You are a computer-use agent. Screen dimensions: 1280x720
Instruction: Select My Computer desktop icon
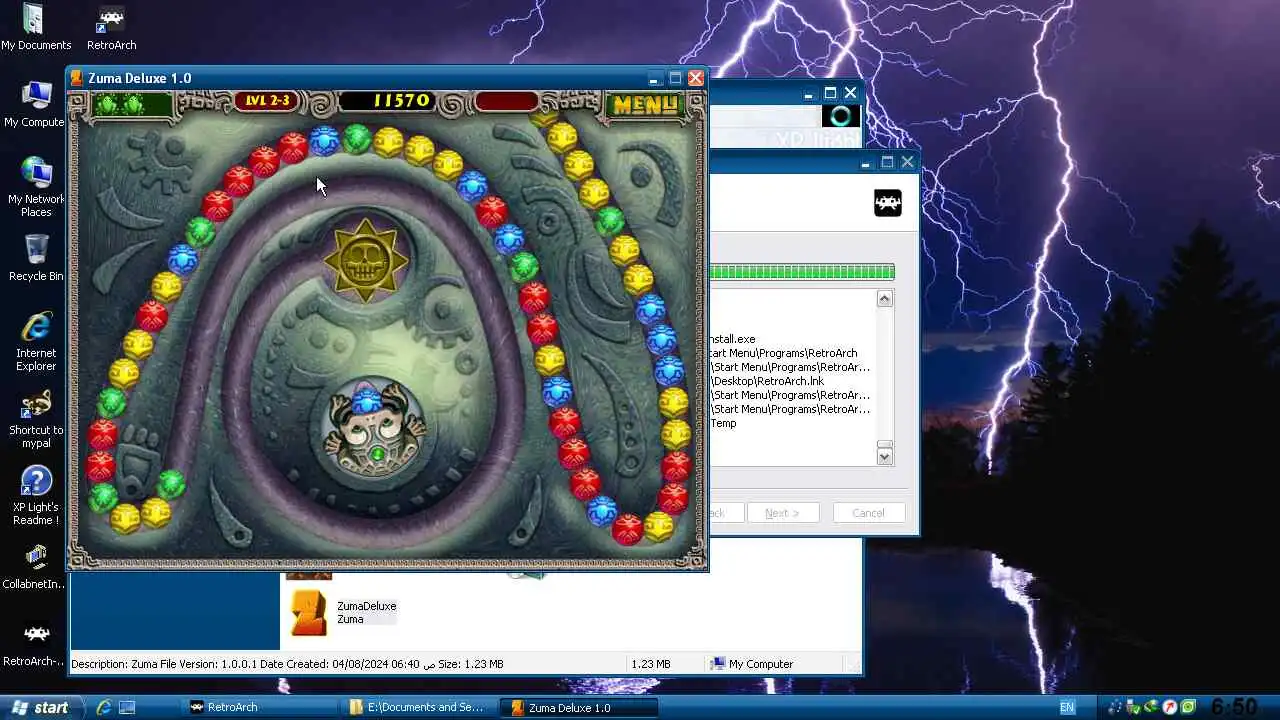tap(36, 104)
